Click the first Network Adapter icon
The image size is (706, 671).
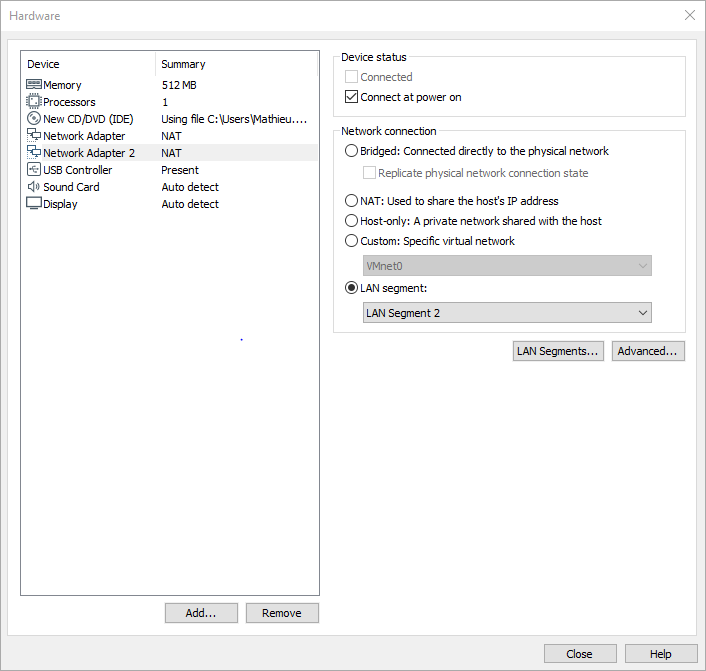pyautogui.click(x=33, y=136)
